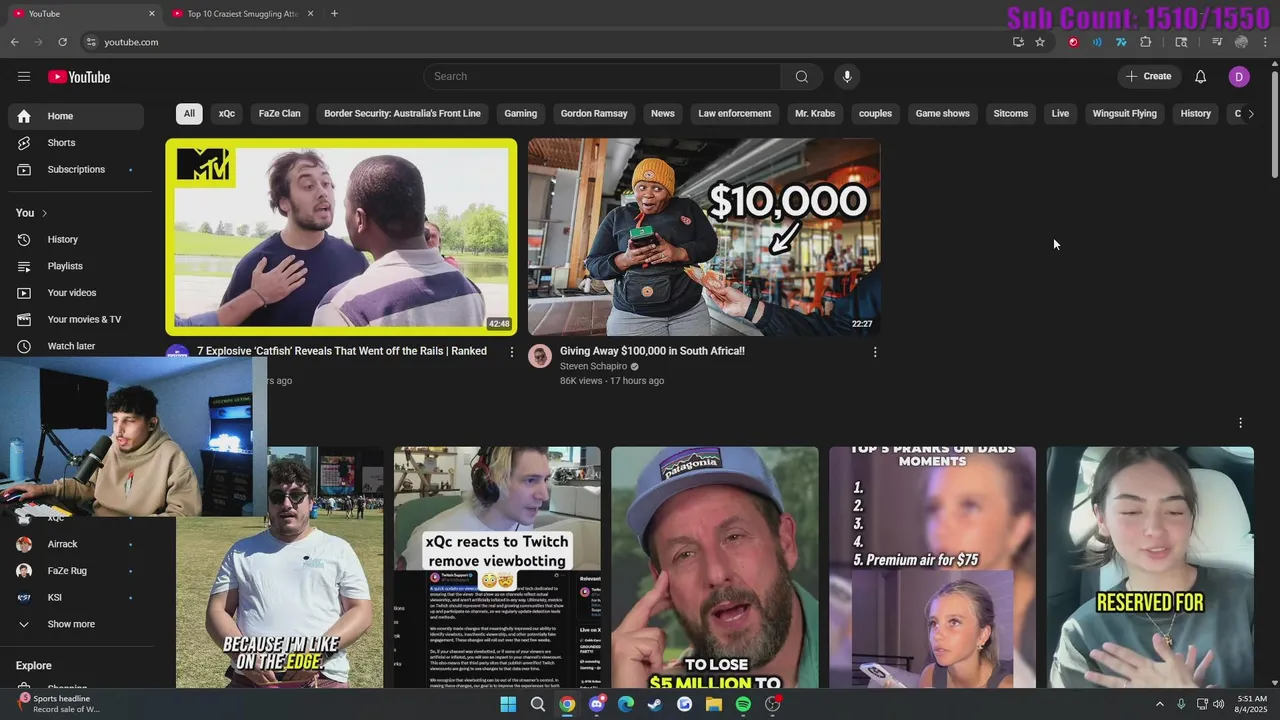Viewport: 1280px width, 720px height.
Task: Navigate back in browser
Action: pyautogui.click(x=14, y=42)
